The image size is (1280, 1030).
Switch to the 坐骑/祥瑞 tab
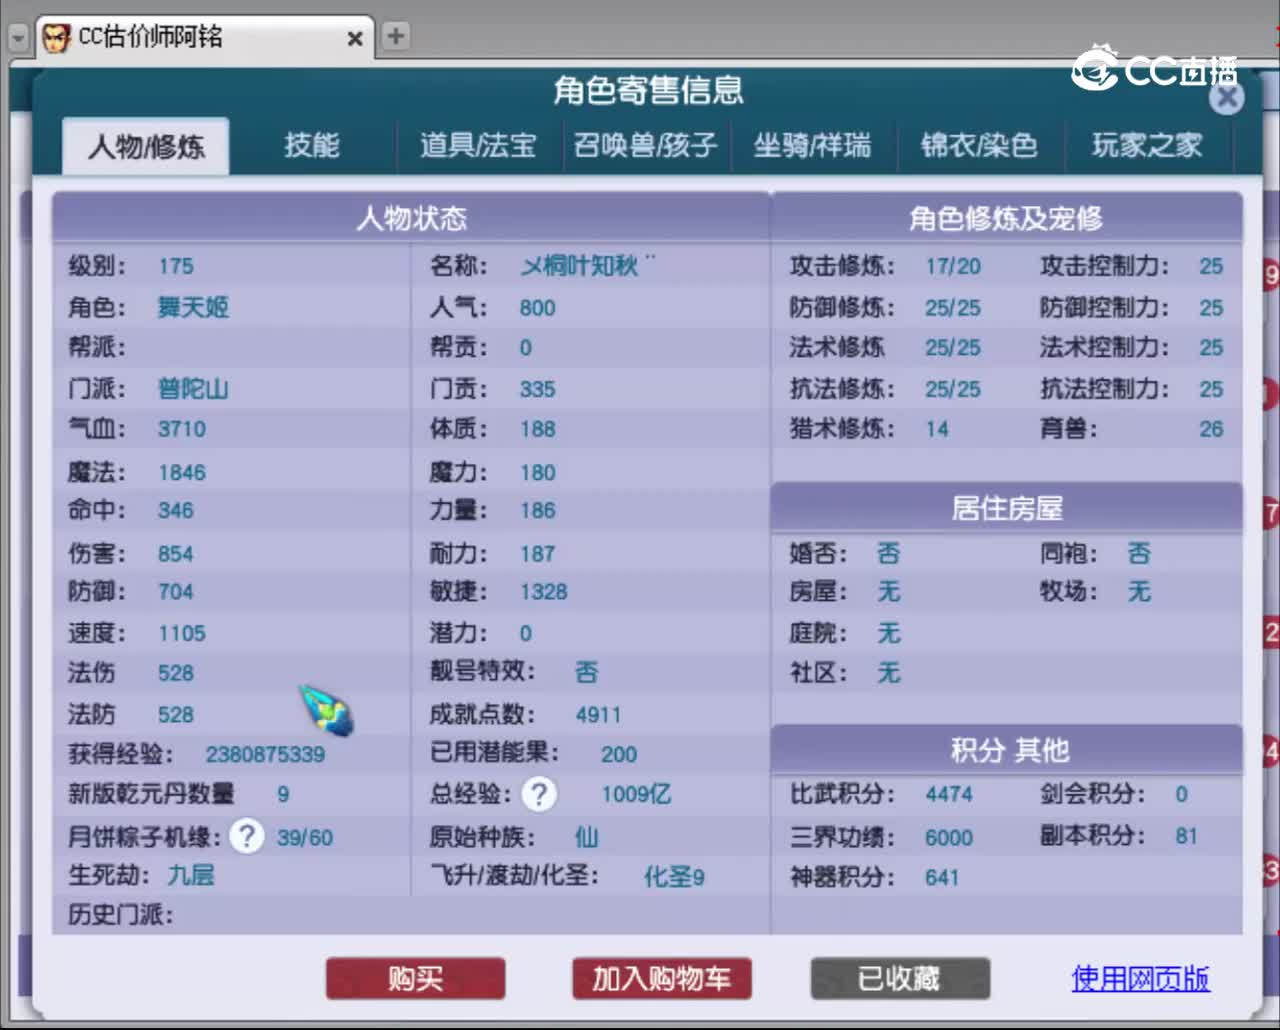click(x=812, y=146)
